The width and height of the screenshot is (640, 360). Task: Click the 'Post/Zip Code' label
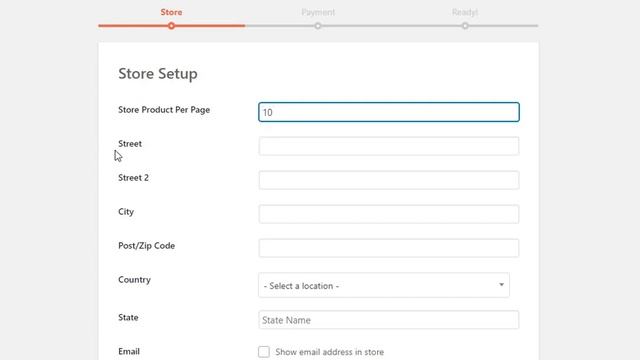147,246
